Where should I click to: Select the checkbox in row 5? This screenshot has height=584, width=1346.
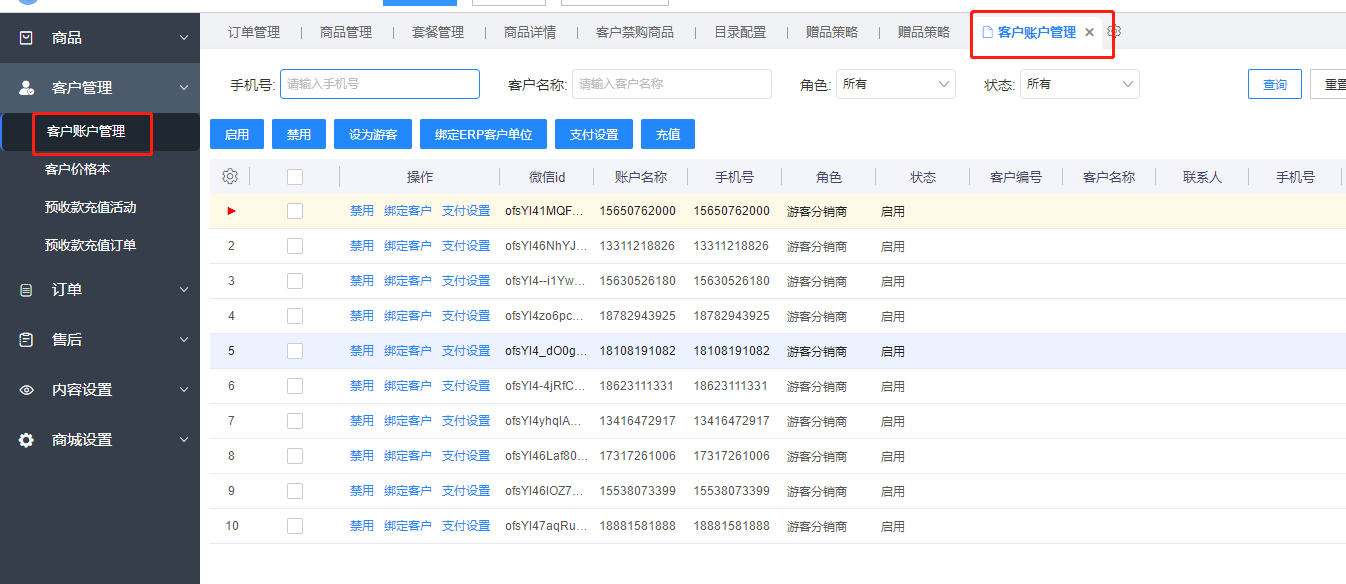[x=295, y=351]
